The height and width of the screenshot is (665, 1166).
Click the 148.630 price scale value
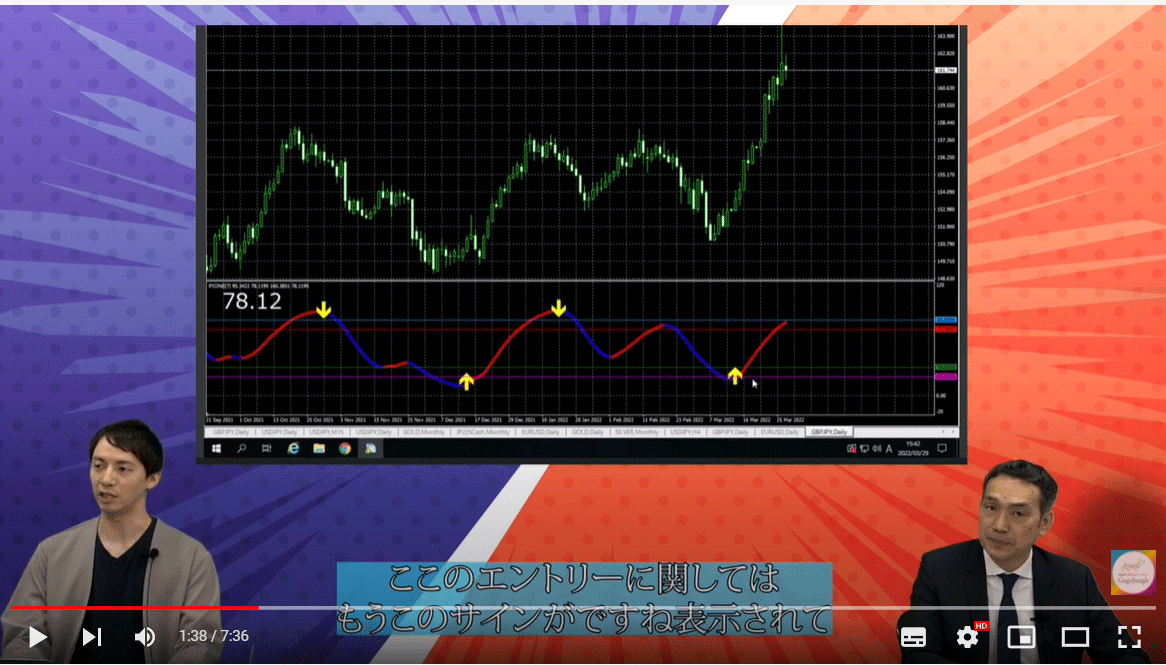(946, 279)
